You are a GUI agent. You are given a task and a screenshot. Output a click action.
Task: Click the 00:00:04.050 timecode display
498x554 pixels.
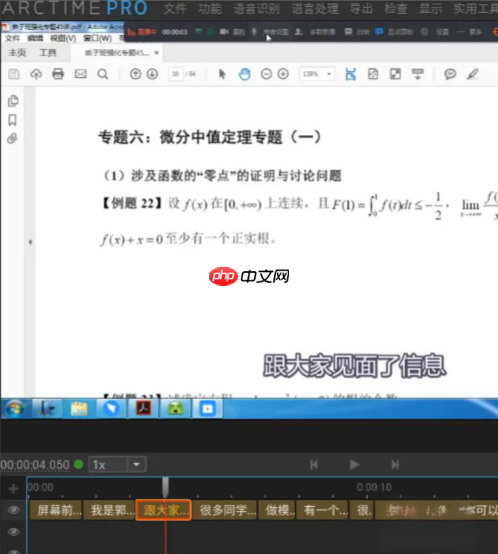35,464
